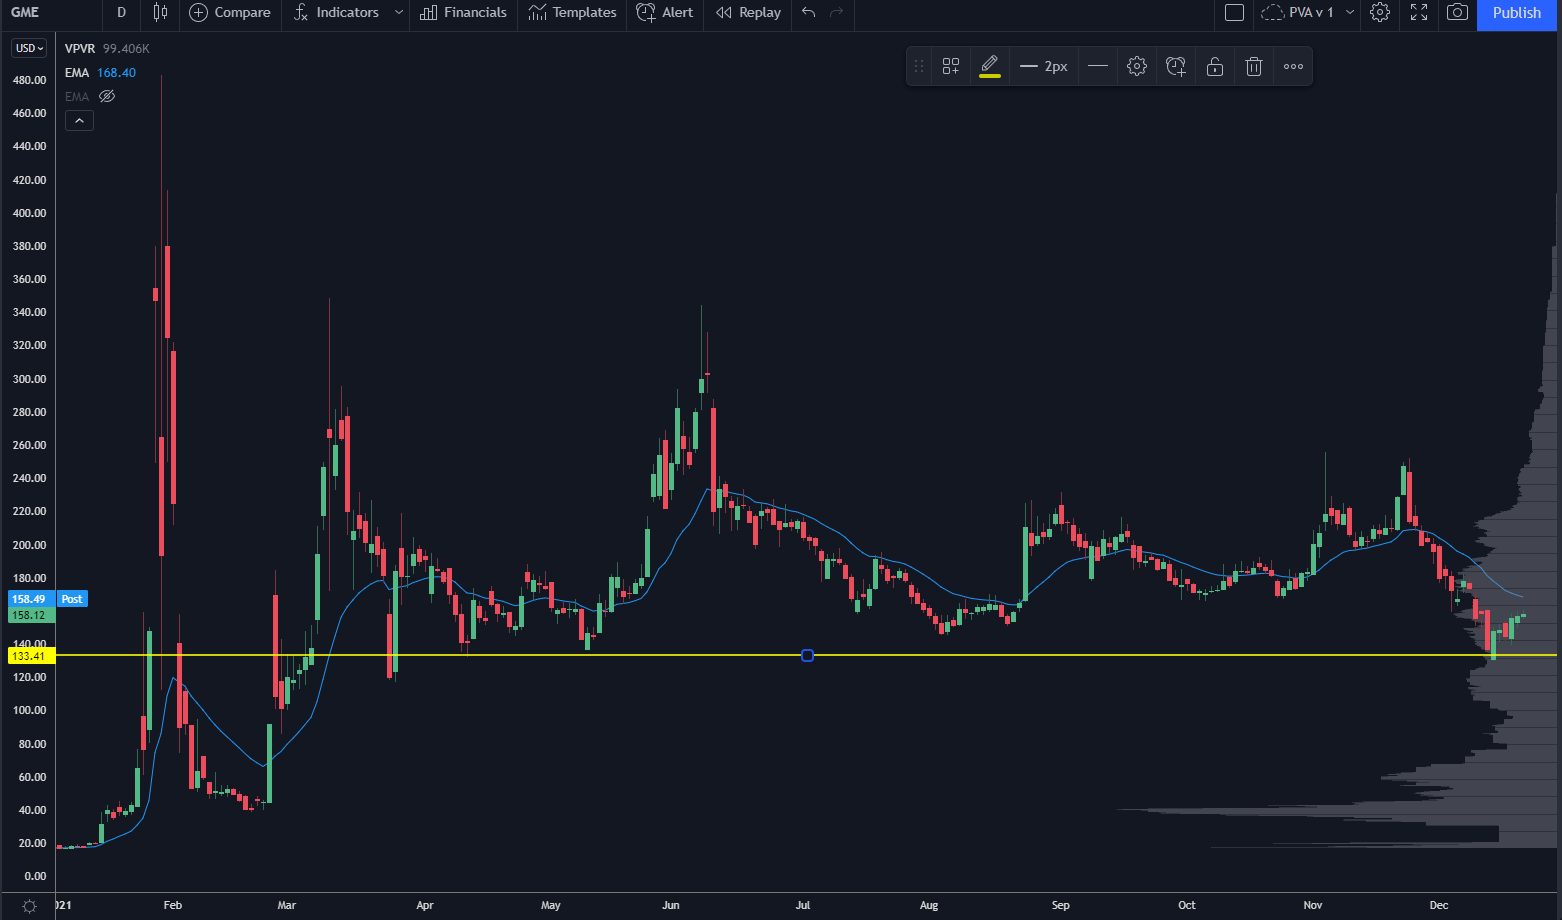Open the candlestick chart style selector
1562x920 pixels.
(161, 13)
